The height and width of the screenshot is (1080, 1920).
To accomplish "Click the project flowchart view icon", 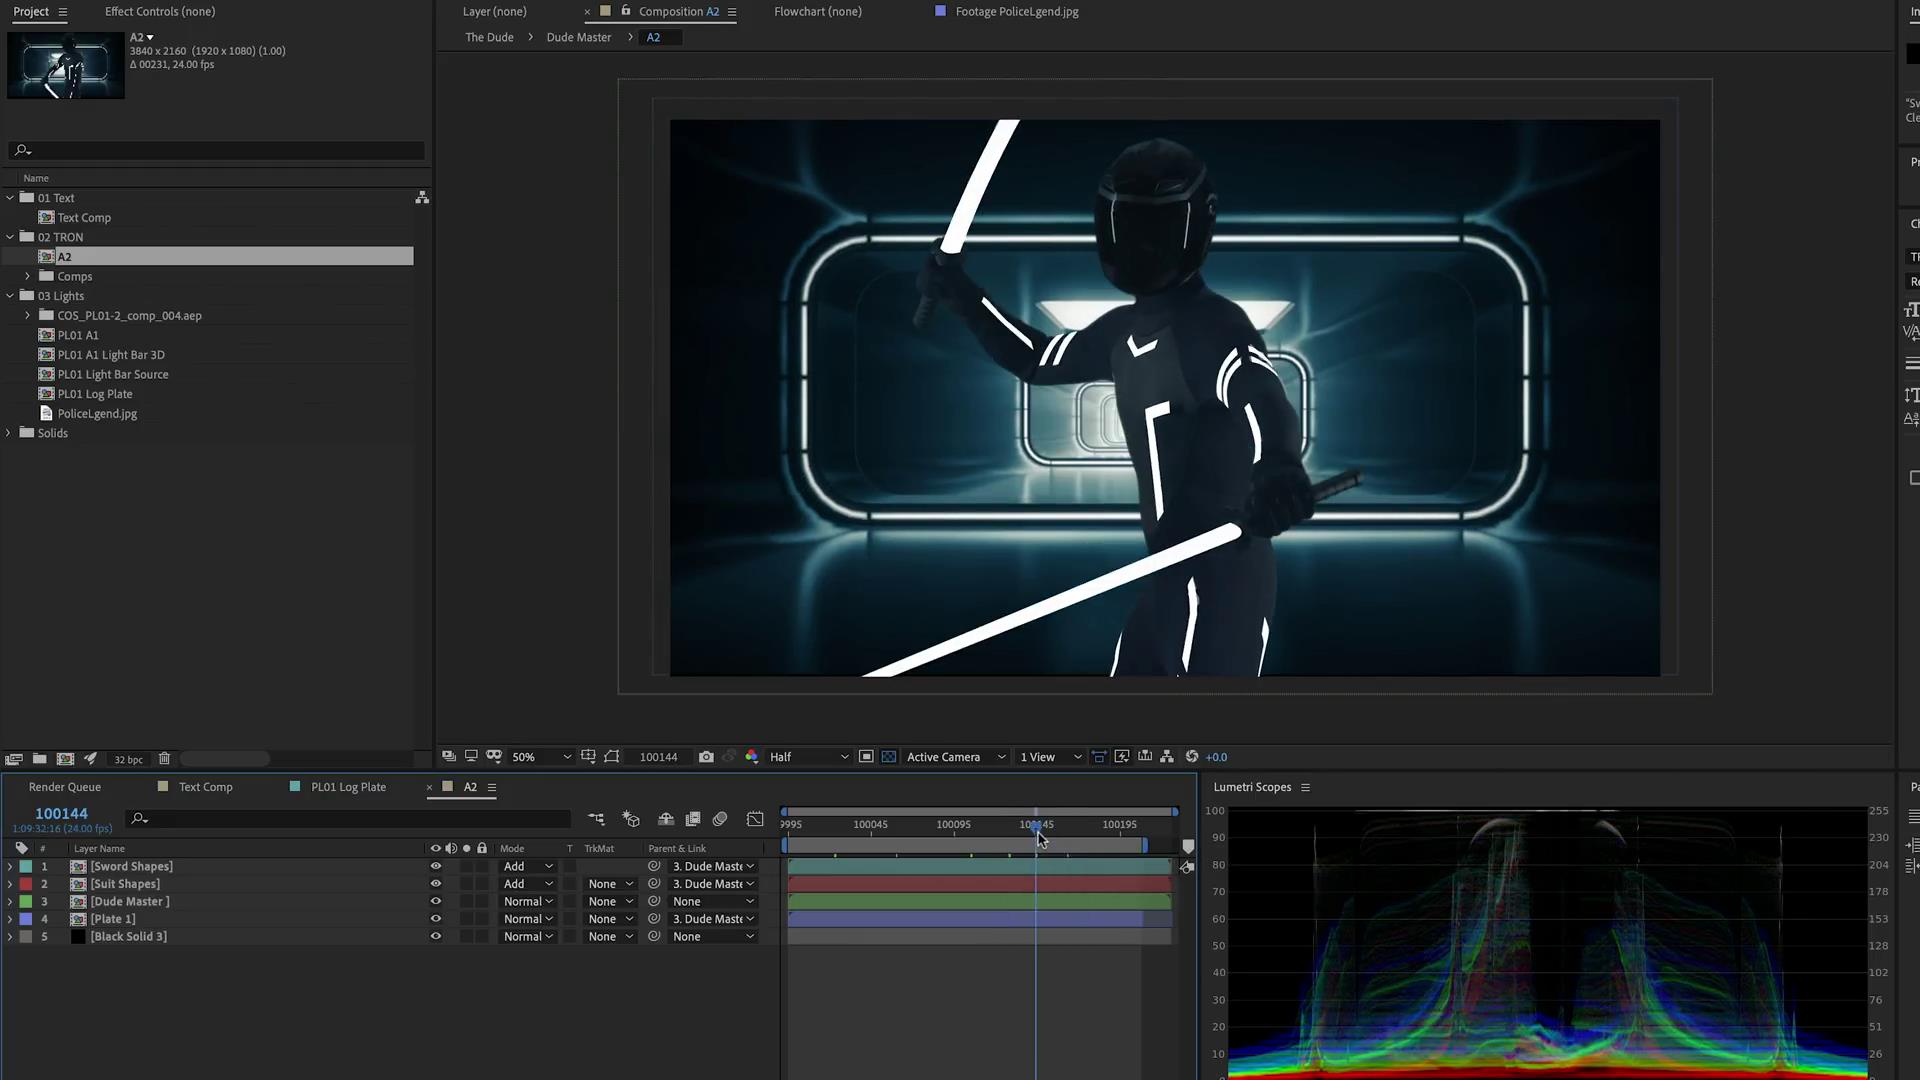I will point(422,198).
